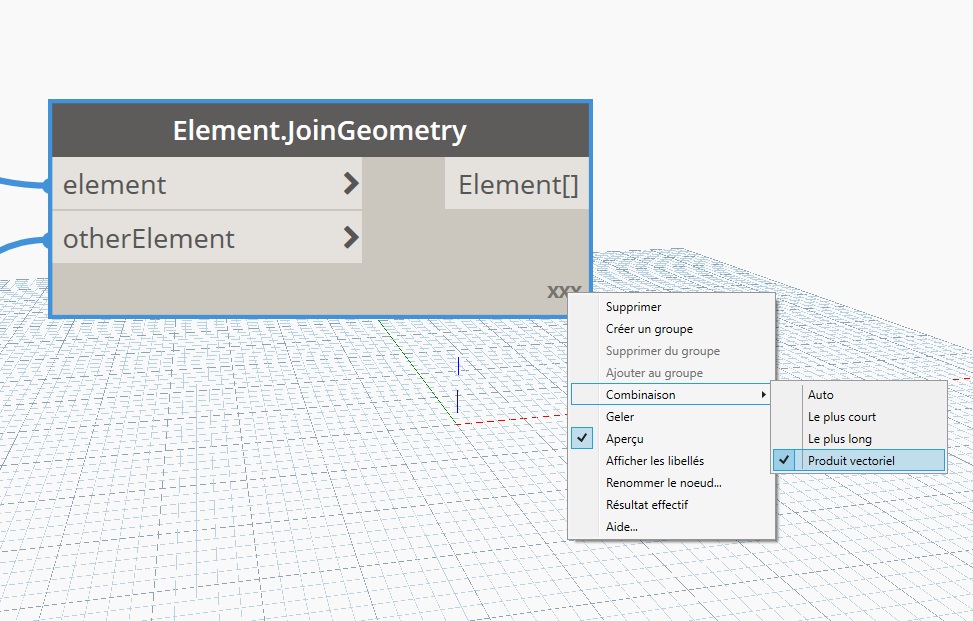Click the chevron beside the otherElement input
The width and height of the screenshot is (973, 621).
pos(350,238)
